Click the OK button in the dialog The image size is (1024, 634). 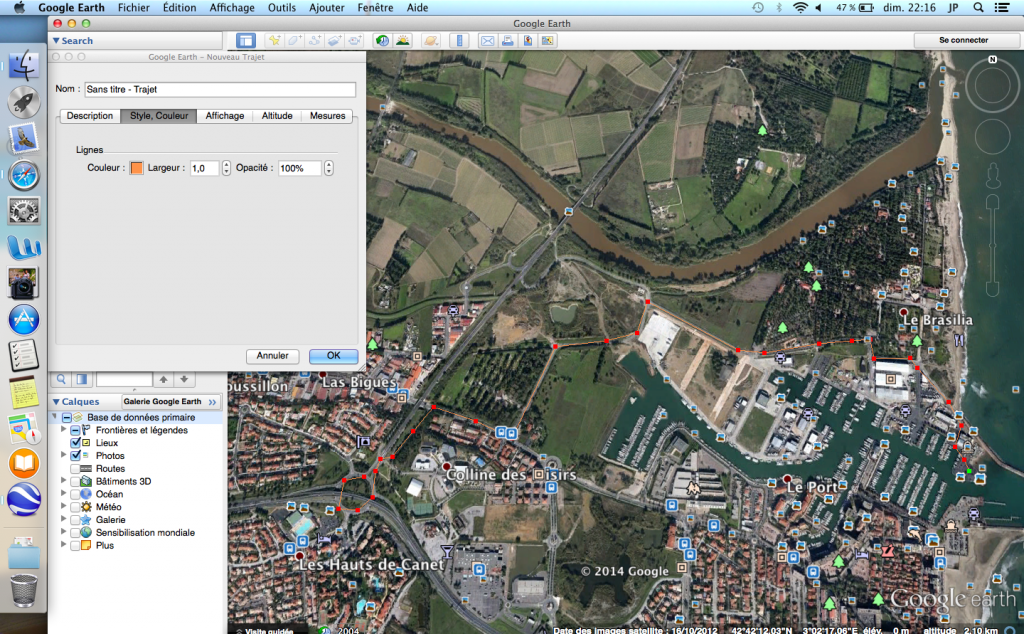click(x=333, y=355)
